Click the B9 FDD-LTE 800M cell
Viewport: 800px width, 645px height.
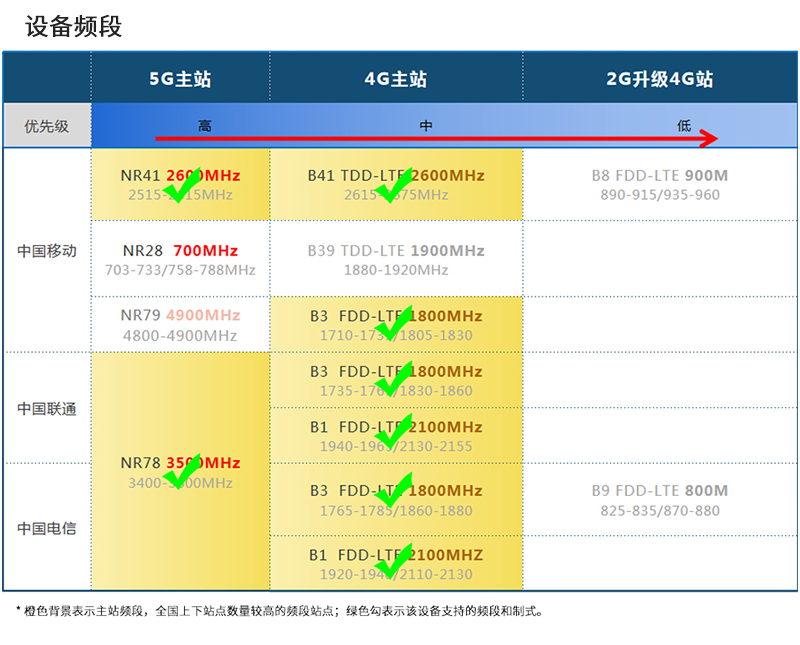659,500
